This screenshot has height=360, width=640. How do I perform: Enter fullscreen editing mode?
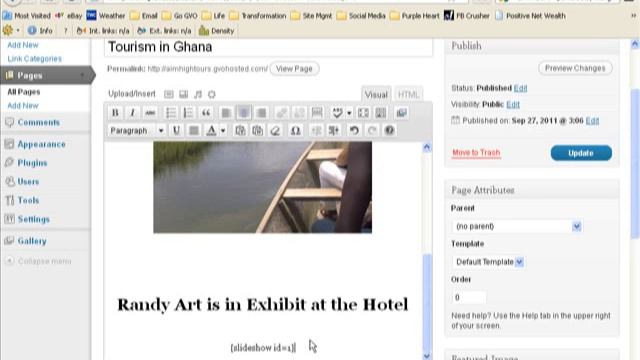[363, 113]
